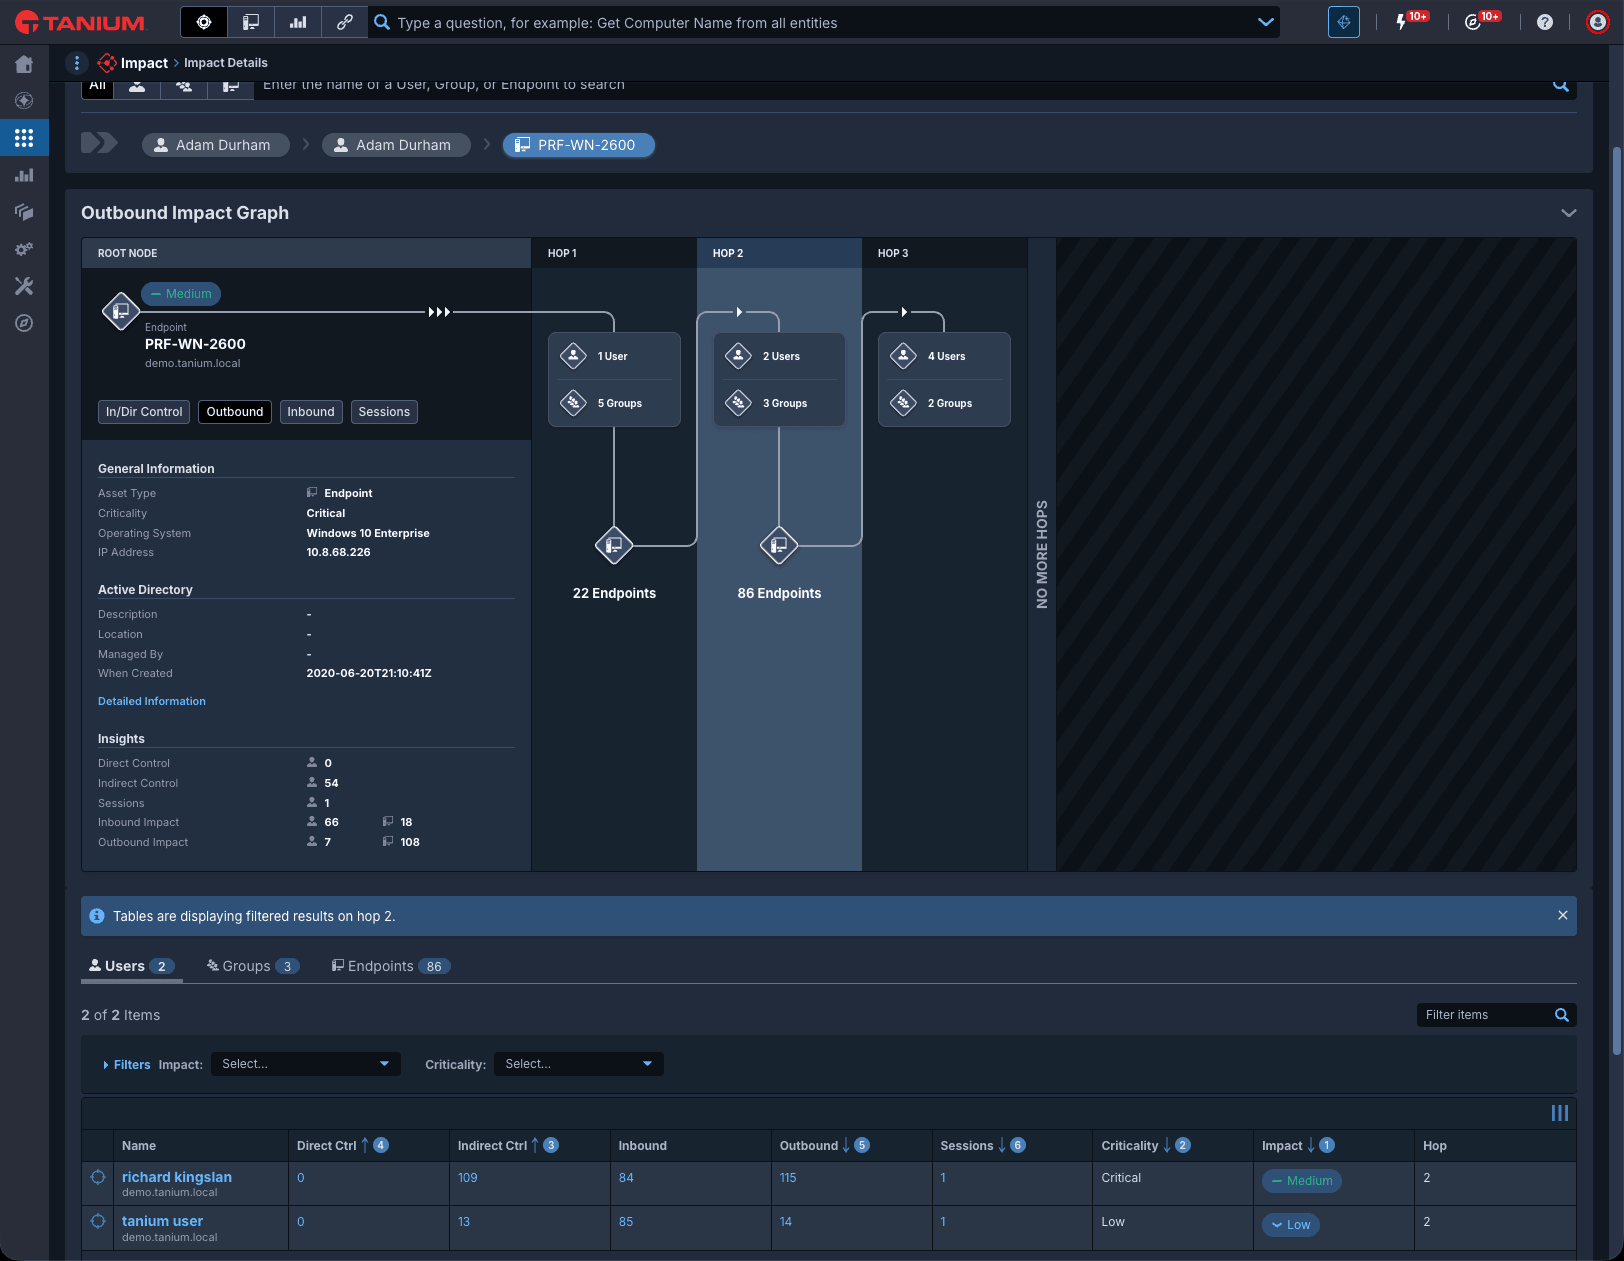Select the endpoint device icon in top toolbar
The width and height of the screenshot is (1624, 1261).
click(x=251, y=22)
